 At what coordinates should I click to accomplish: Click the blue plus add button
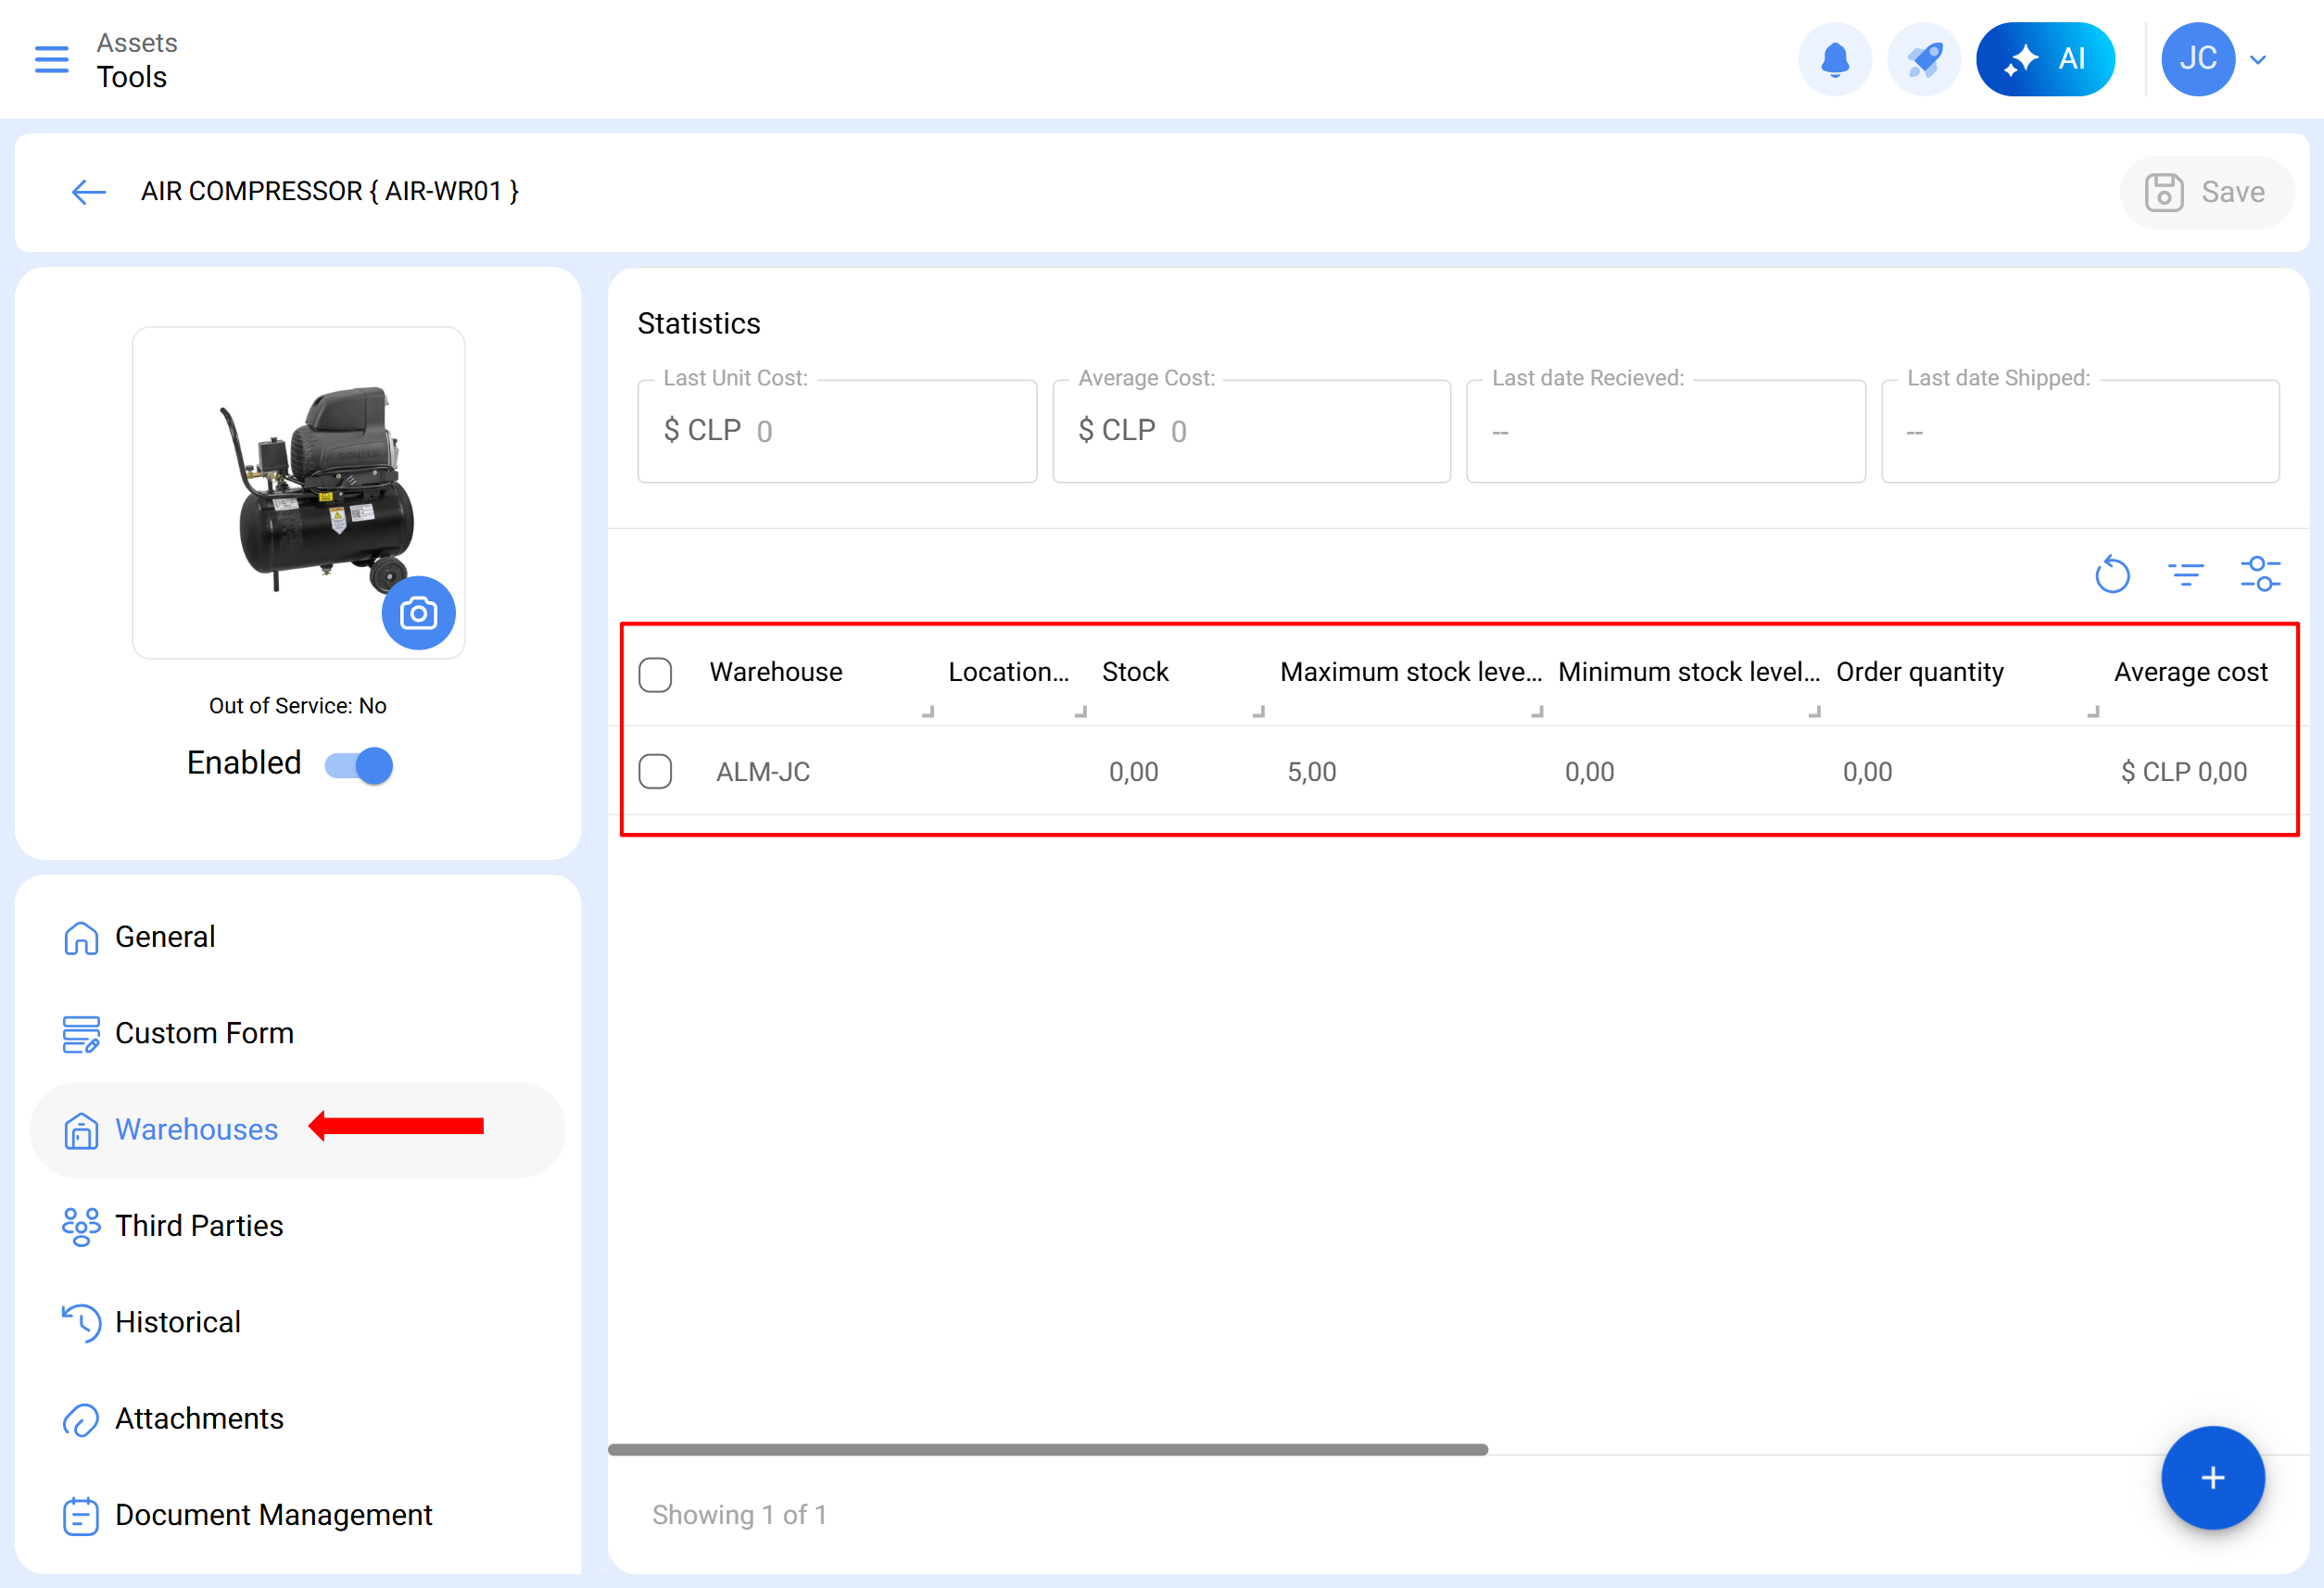coord(2212,1477)
